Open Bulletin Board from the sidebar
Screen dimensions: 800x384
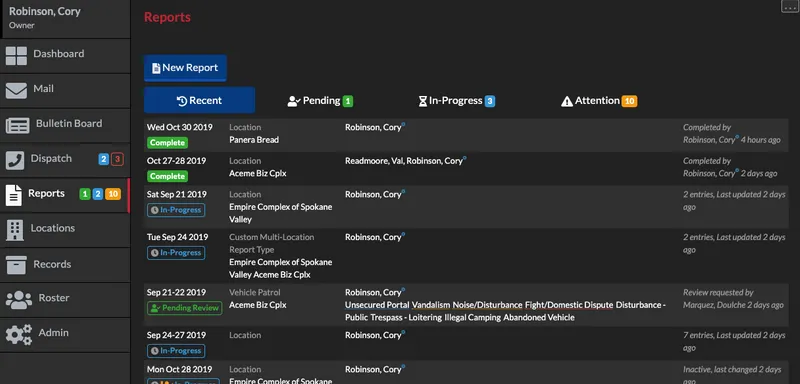[x=65, y=125]
